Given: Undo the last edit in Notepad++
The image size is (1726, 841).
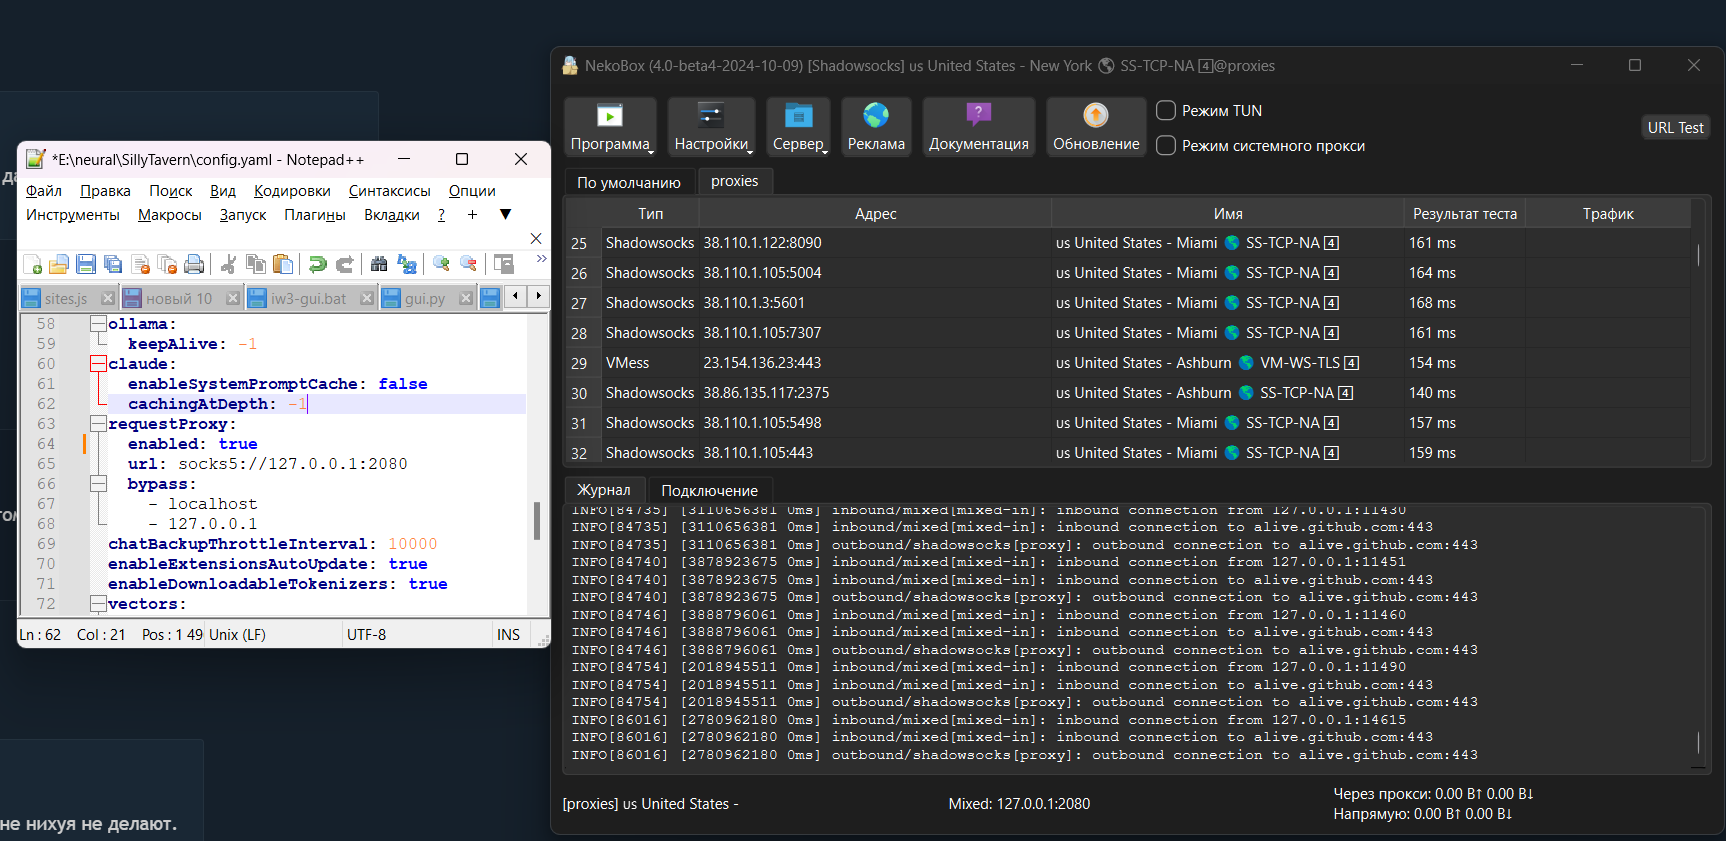Looking at the screenshot, I should 318,264.
